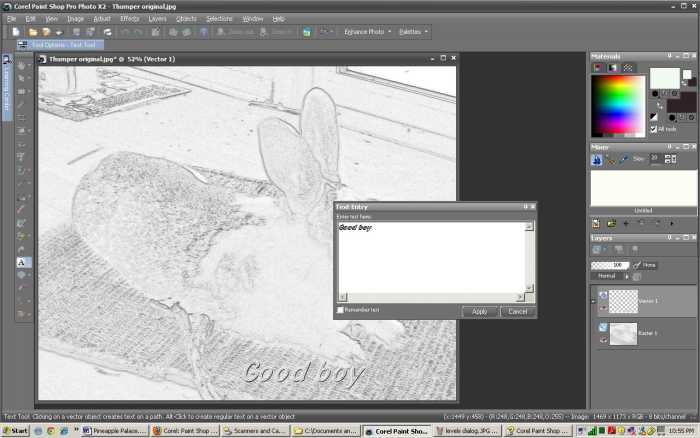Select the Dropper tool
This screenshot has width=700, height=438.
(x=21, y=104)
